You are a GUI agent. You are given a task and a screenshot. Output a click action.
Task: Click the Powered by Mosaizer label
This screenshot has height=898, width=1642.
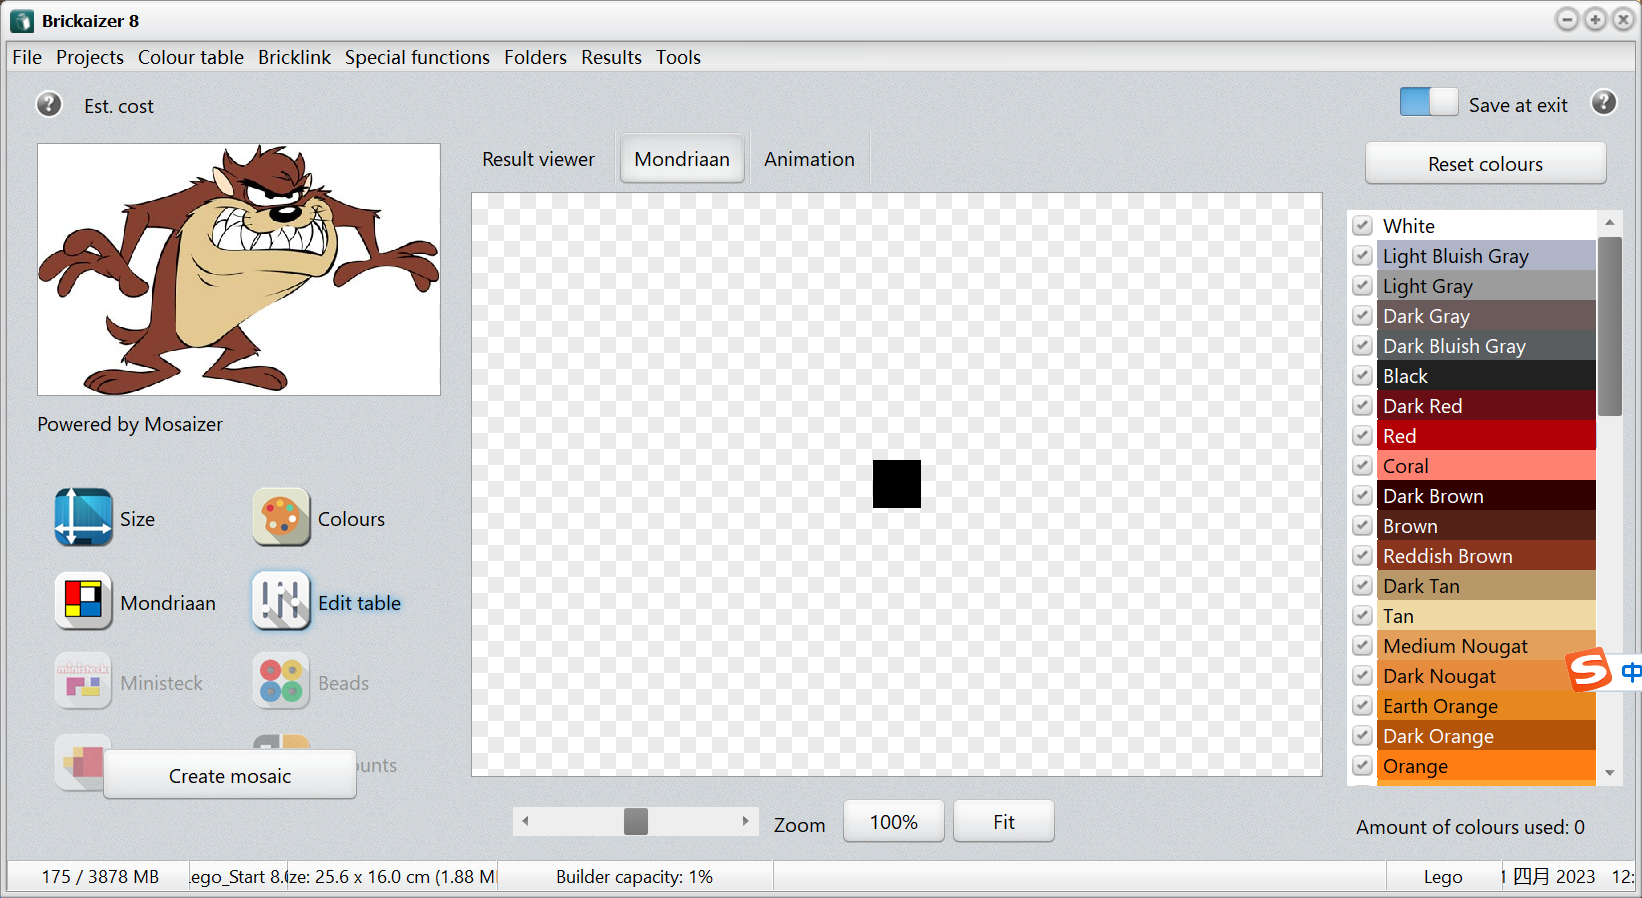(x=130, y=424)
